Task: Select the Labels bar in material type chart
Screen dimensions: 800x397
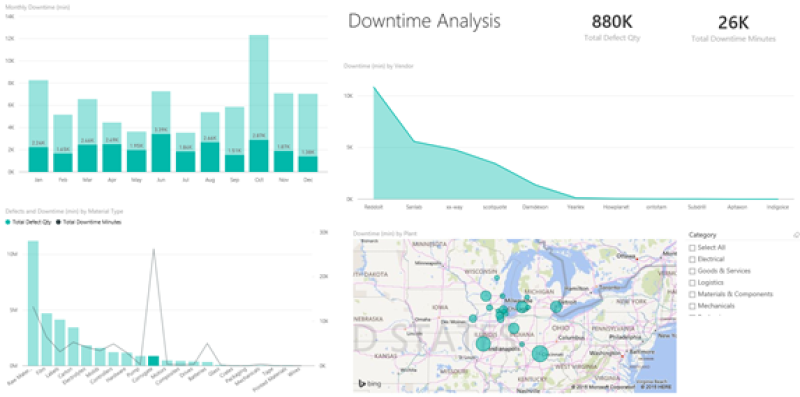Action: pyautogui.click(x=60, y=342)
